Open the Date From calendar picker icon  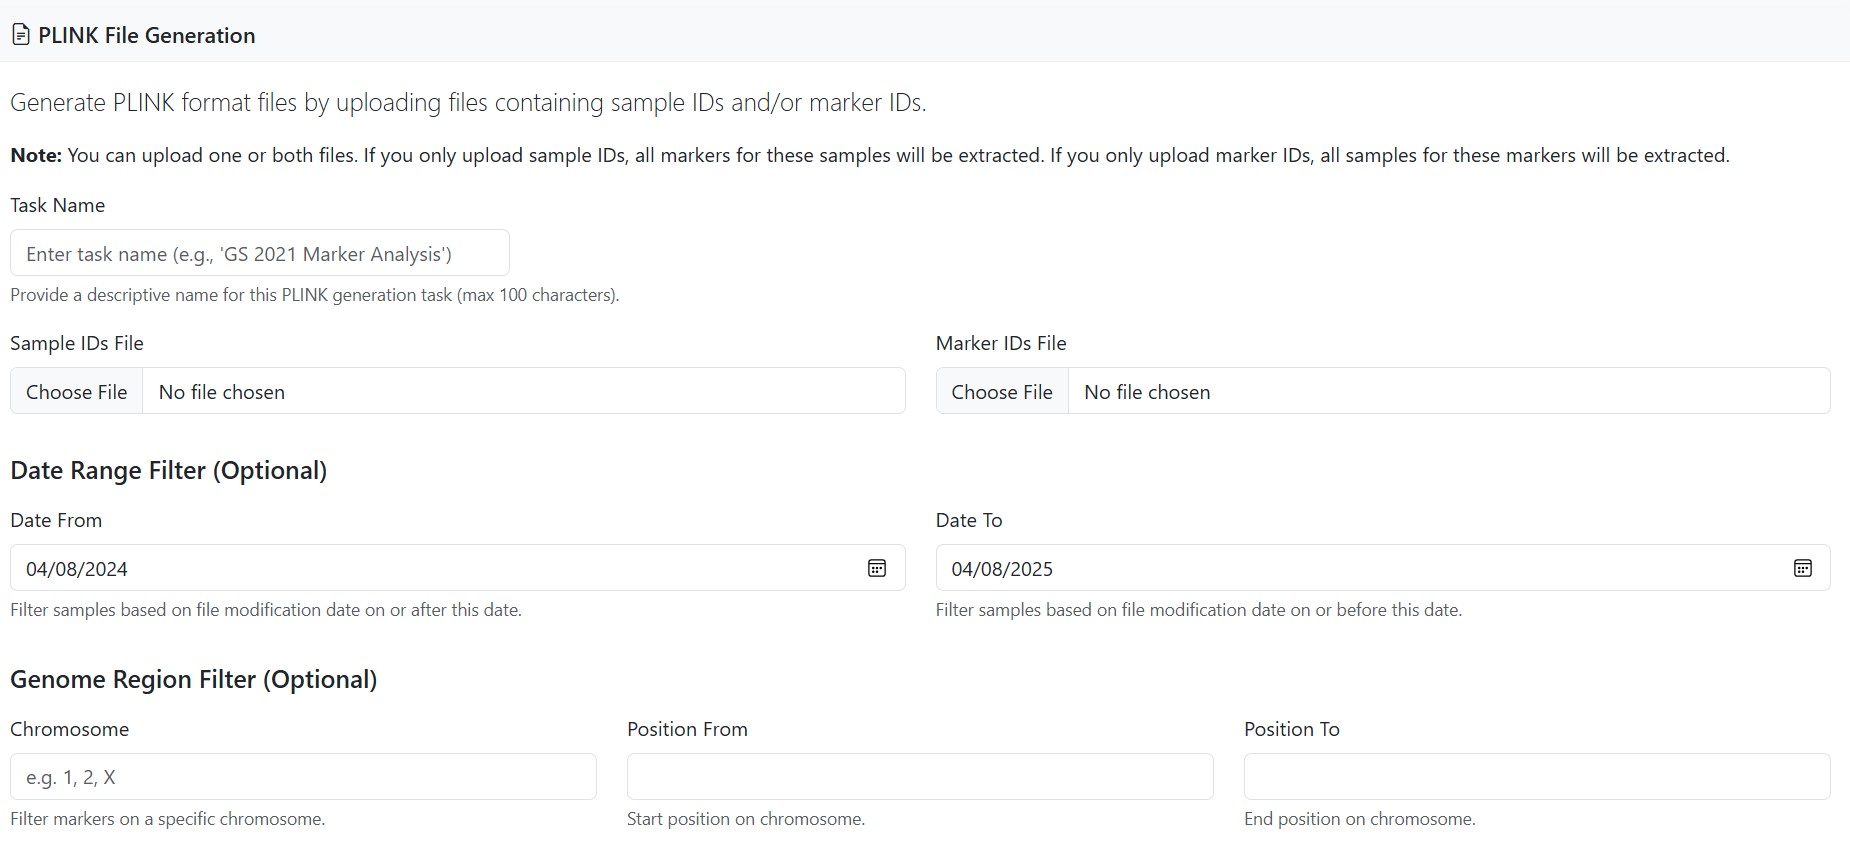[877, 568]
